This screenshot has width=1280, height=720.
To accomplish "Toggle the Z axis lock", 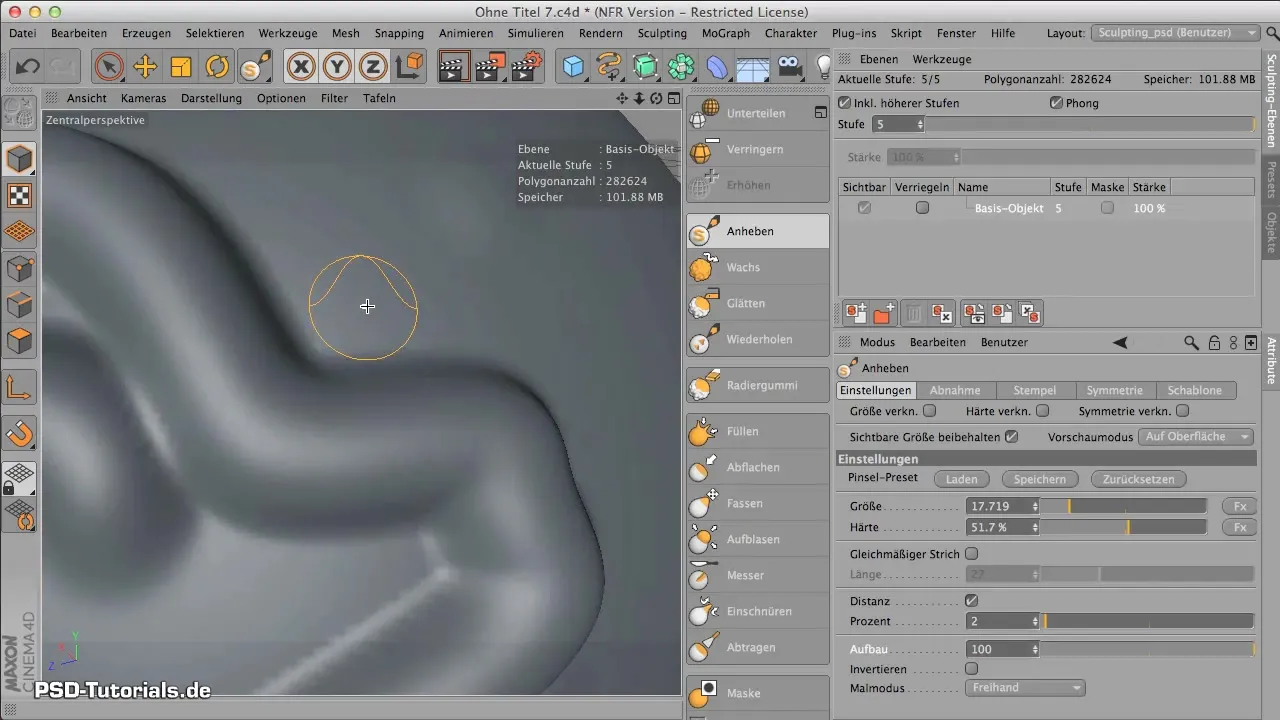I will (373, 67).
